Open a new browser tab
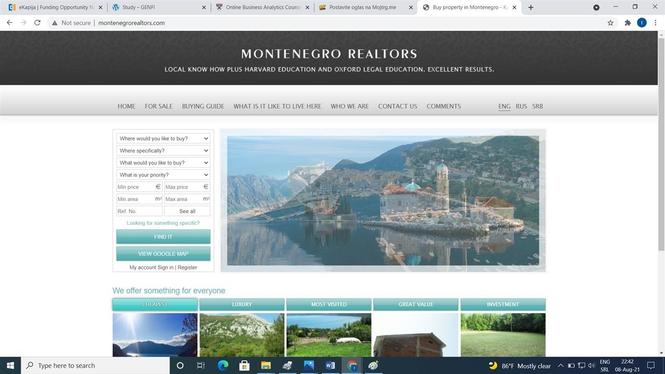Screen dimensions: 665x374 [531, 7]
